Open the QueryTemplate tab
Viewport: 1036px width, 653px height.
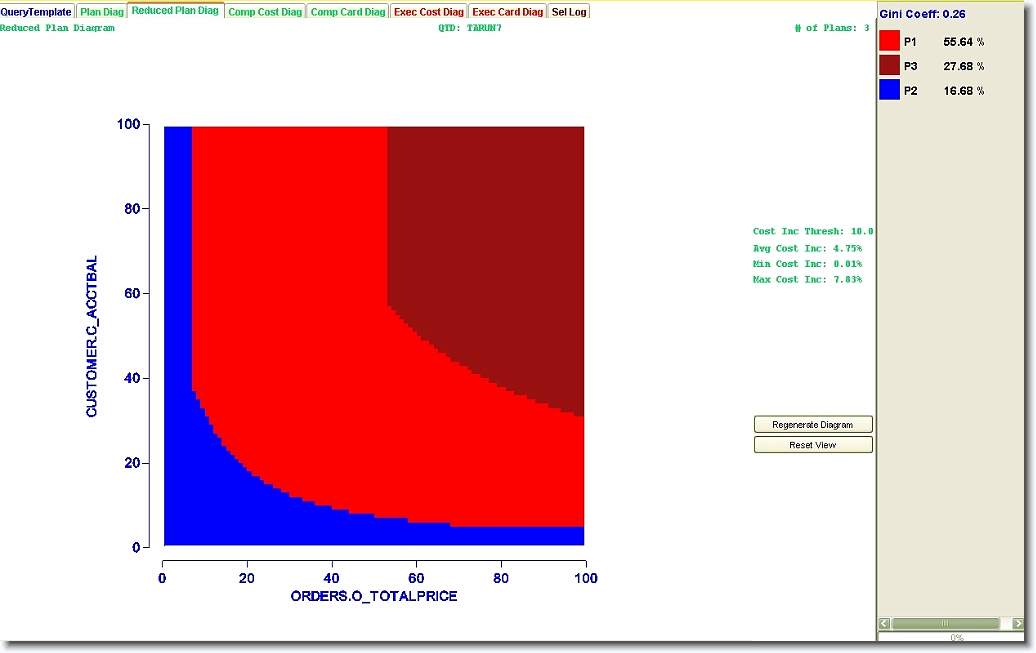click(37, 12)
